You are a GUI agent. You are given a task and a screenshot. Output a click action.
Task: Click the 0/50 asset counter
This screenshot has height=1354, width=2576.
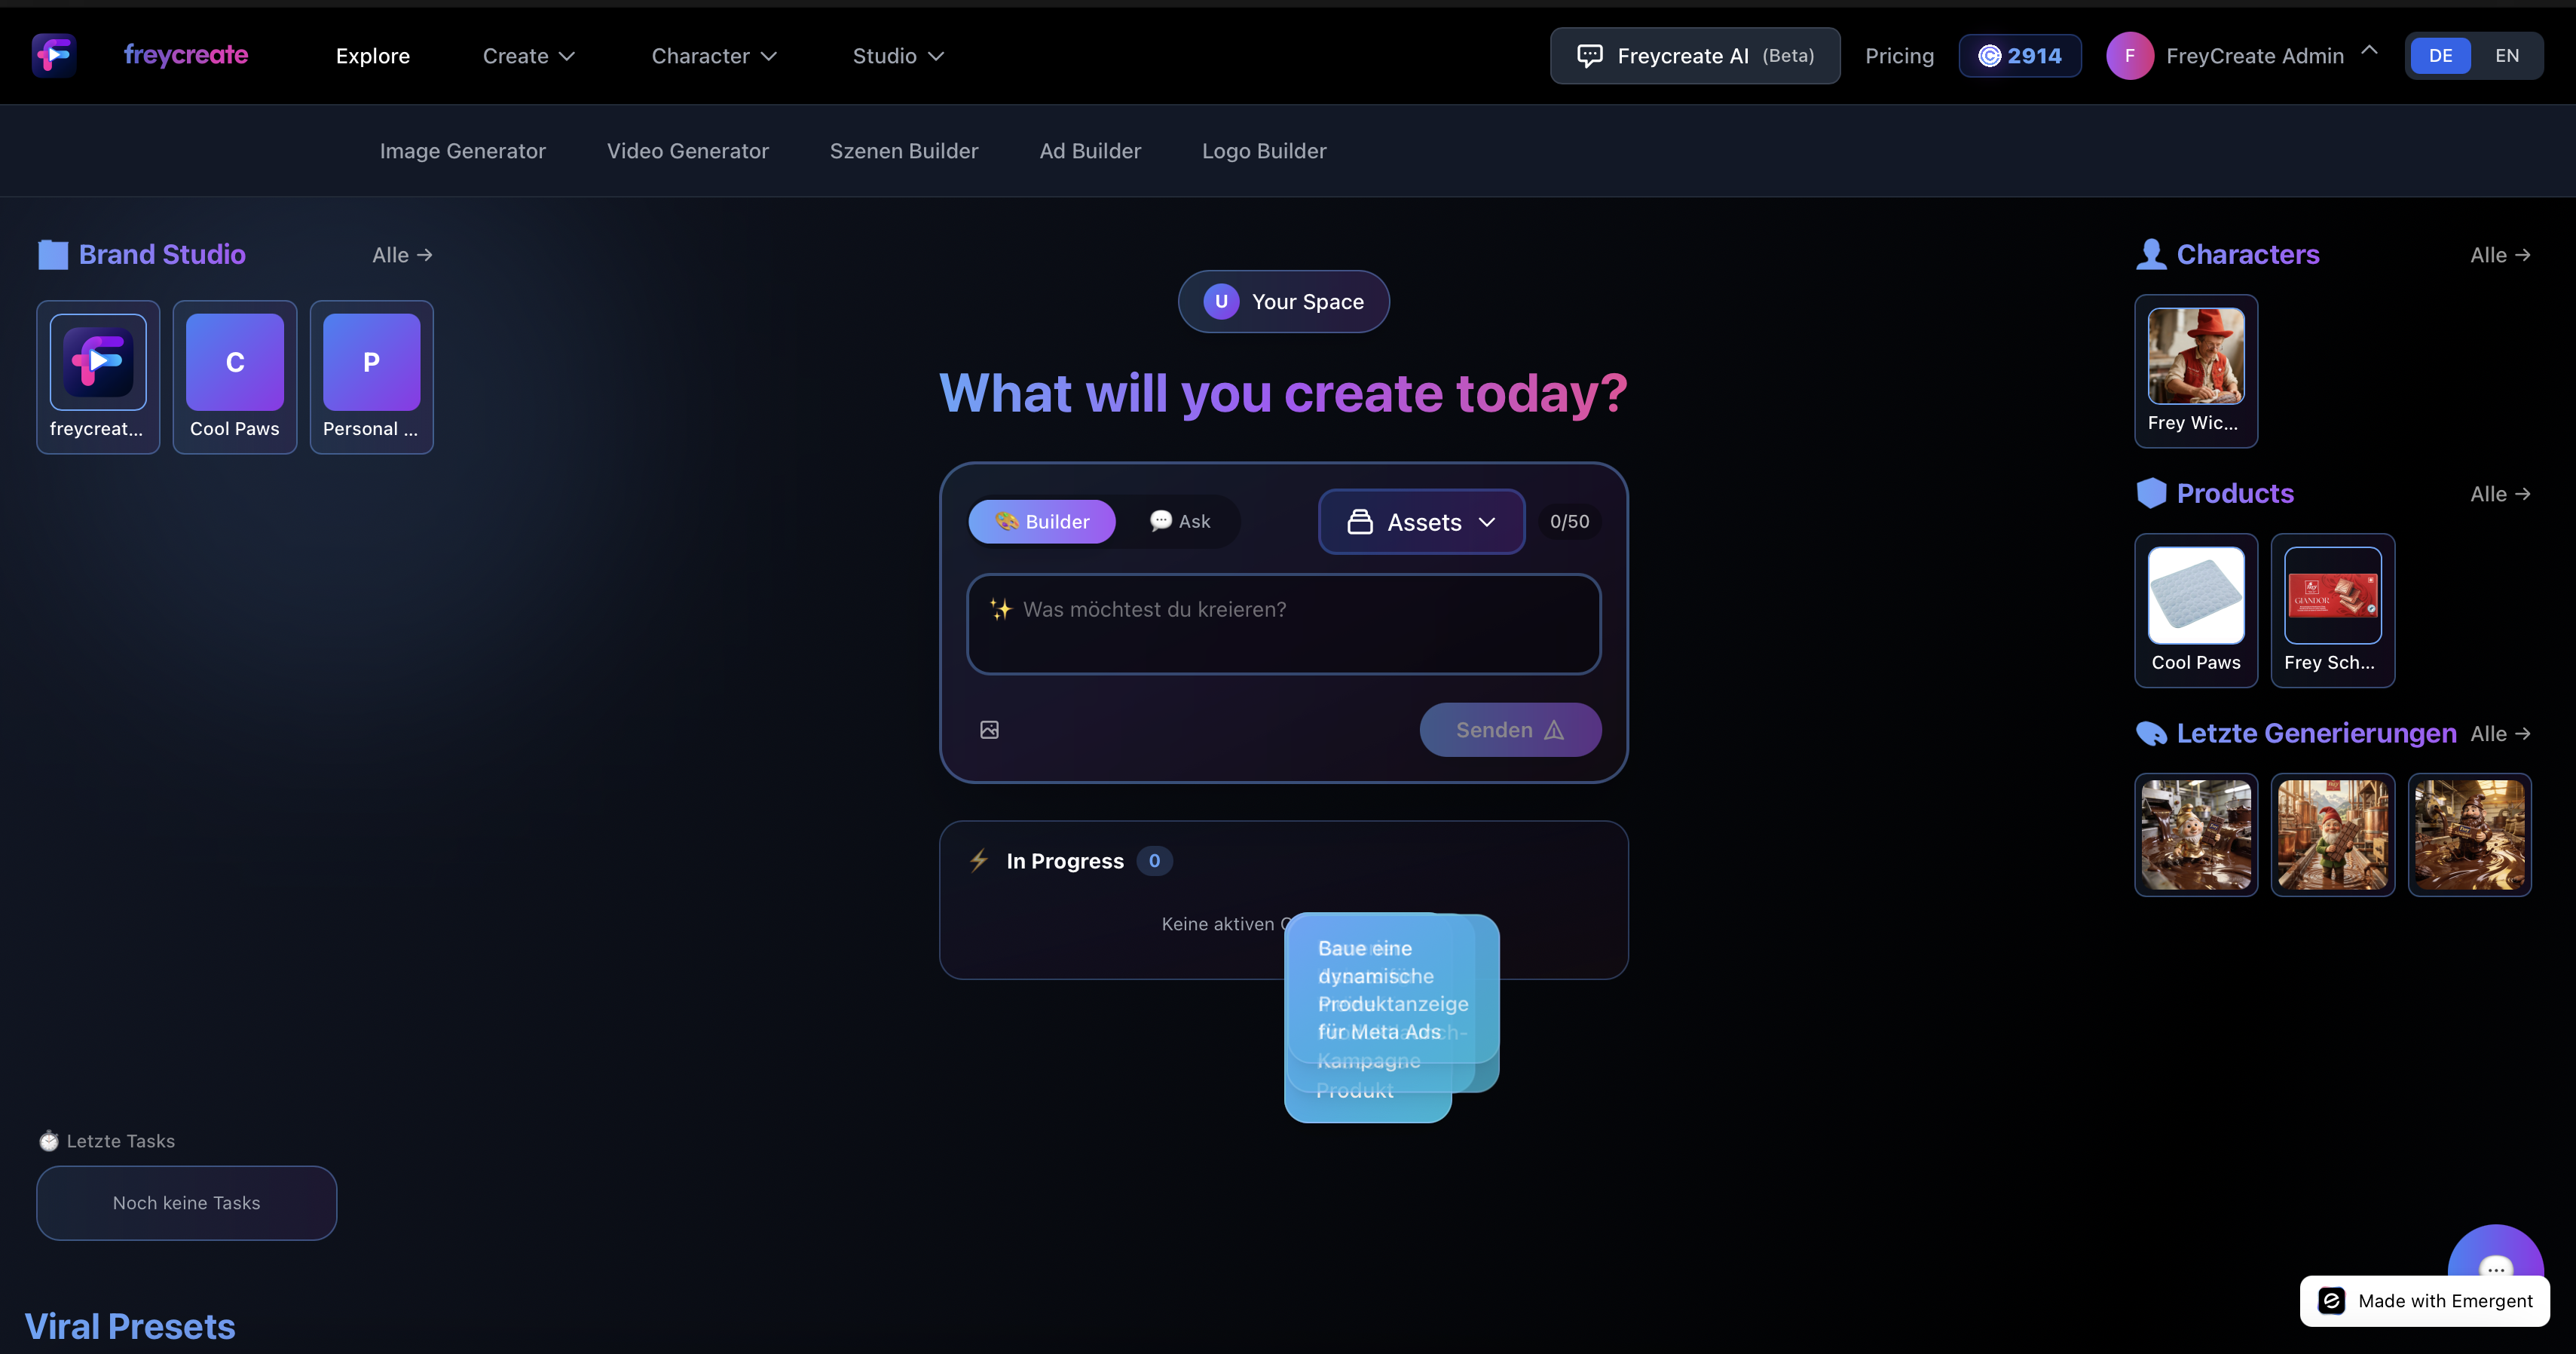(x=1569, y=522)
